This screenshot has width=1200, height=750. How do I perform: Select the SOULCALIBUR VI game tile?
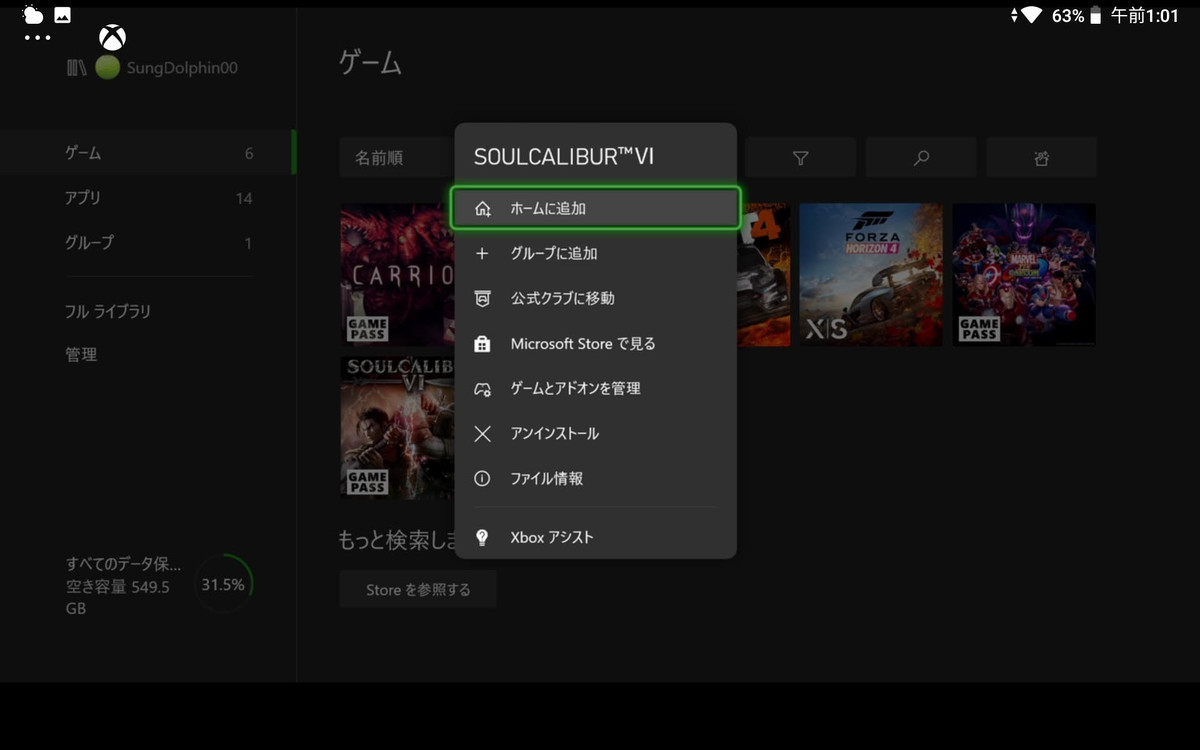click(397, 428)
